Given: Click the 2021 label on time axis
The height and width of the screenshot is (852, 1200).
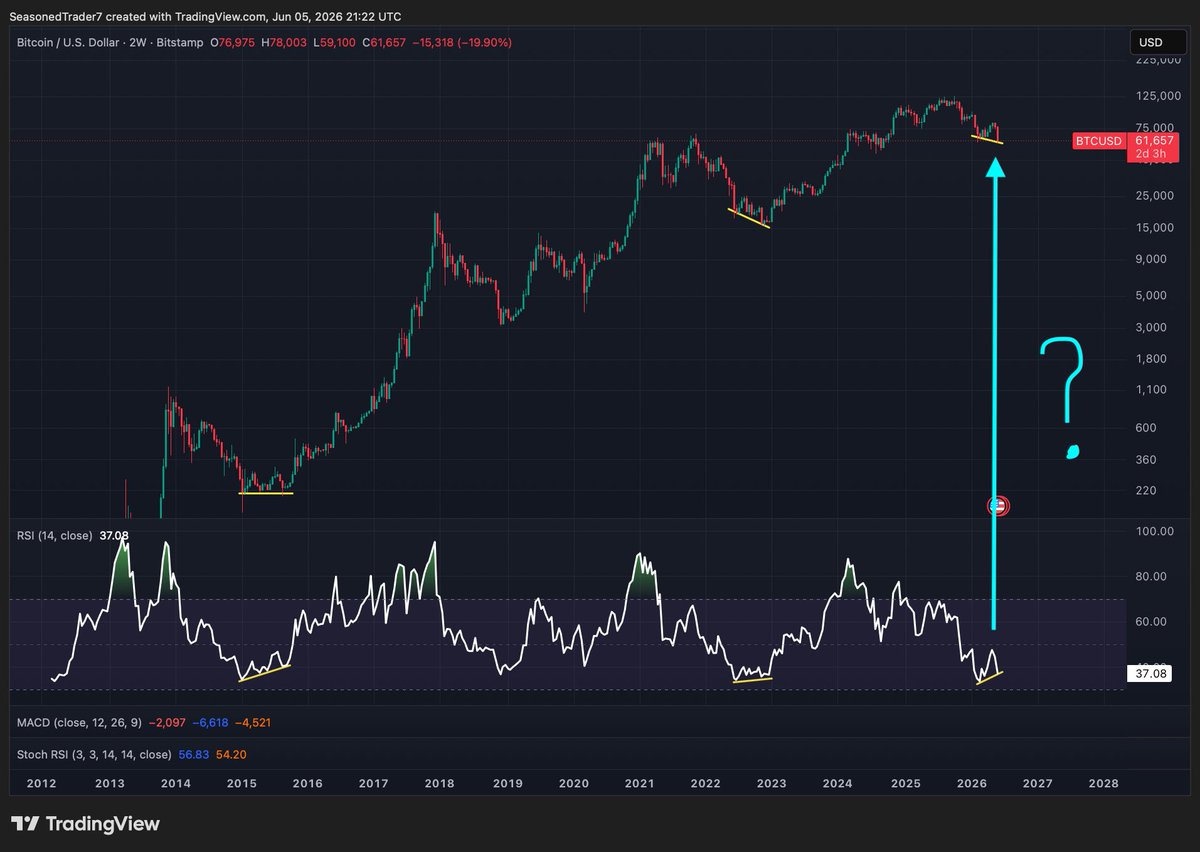Looking at the screenshot, I should pos(639,784).
